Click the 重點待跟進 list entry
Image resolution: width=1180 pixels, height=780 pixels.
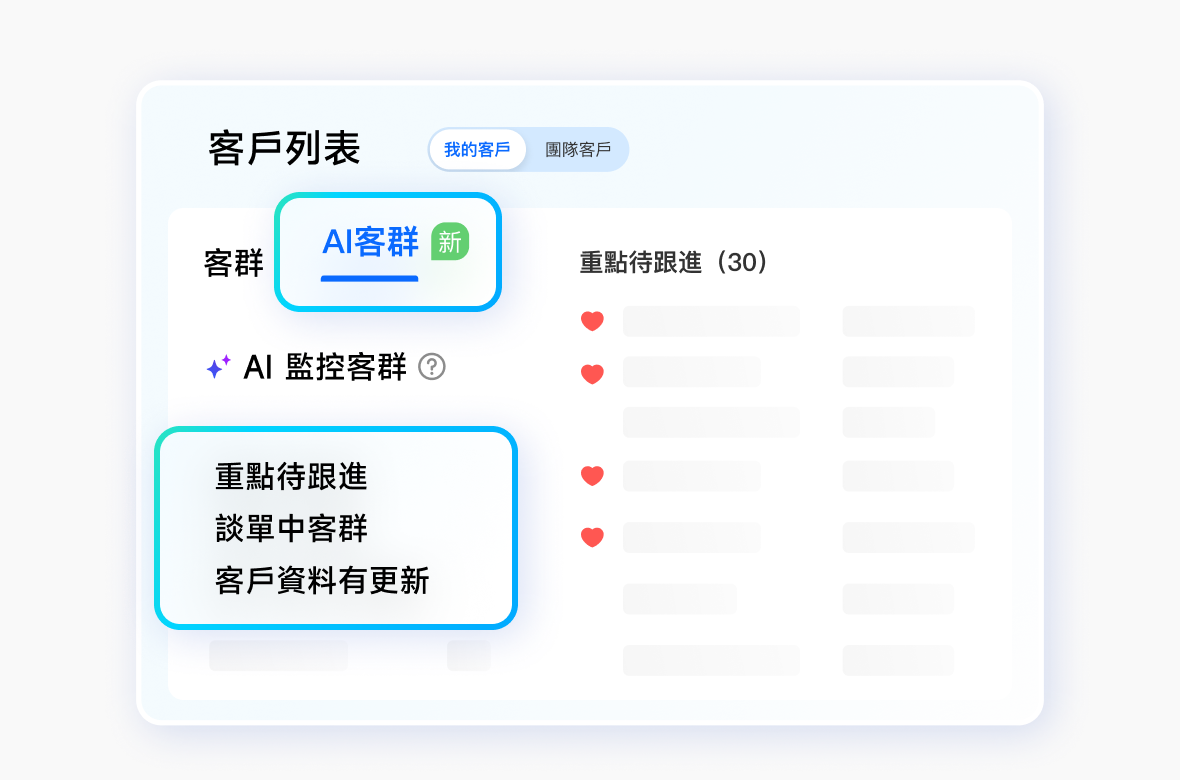pyautogui.click(x=290, y=478)
